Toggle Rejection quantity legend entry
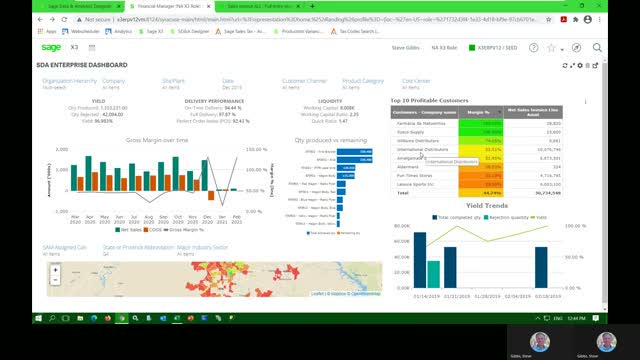 pyautogui.click(x=506, y=218)
